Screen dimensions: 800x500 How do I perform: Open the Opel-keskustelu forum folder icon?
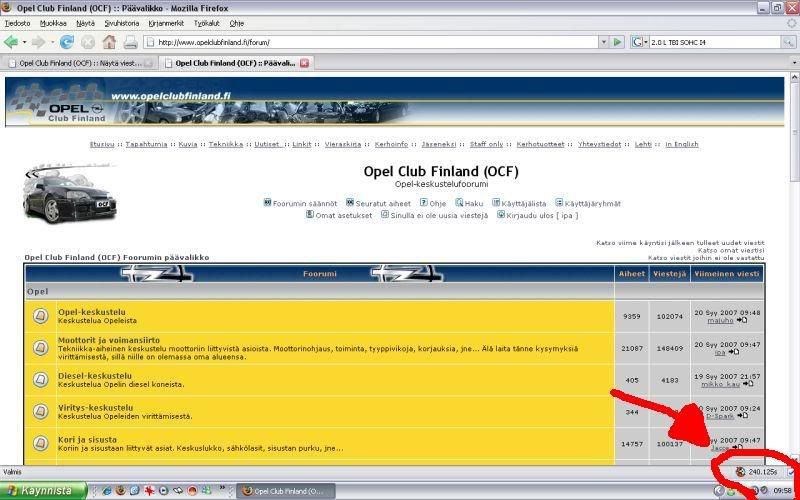[x=40, y=317]
